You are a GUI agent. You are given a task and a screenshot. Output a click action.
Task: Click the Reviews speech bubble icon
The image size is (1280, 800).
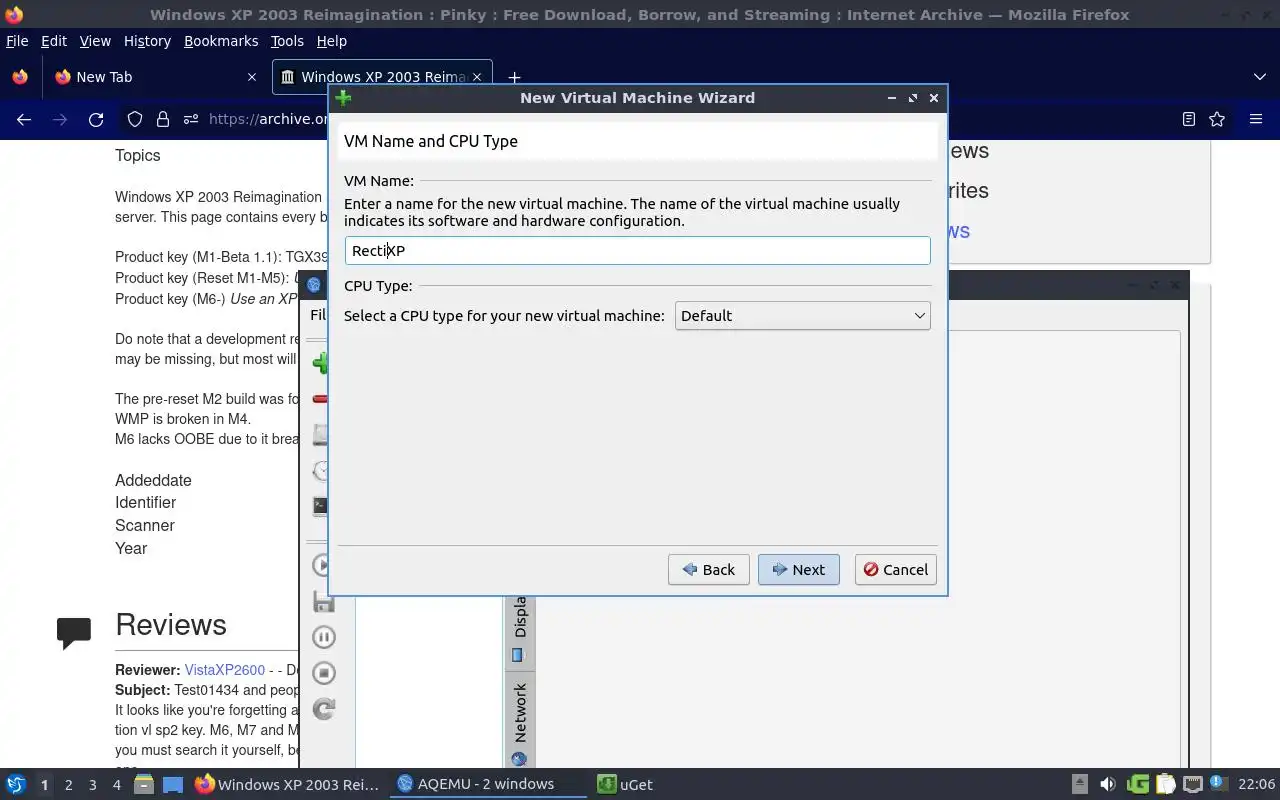point(74,633)
